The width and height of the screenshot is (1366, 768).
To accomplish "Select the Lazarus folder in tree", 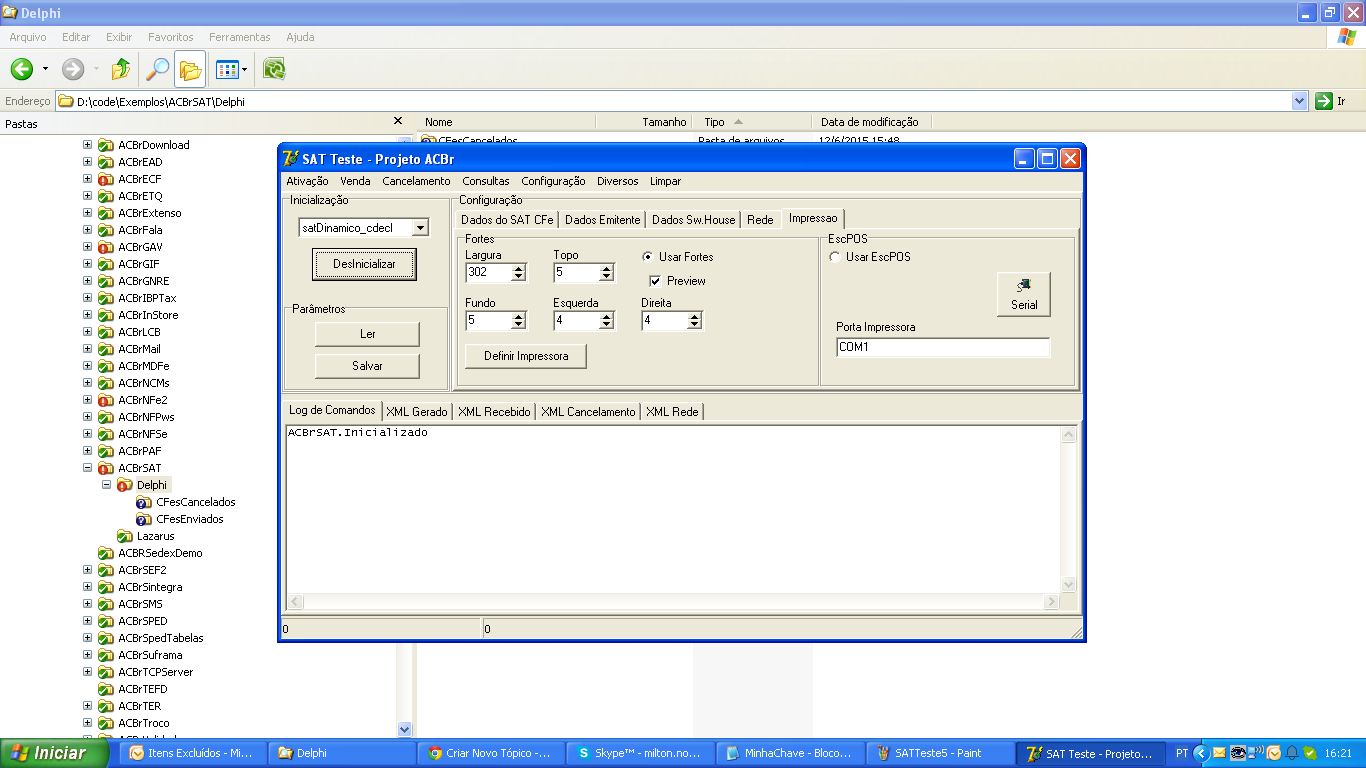I will pyautogui.click(x=155, y=536).
